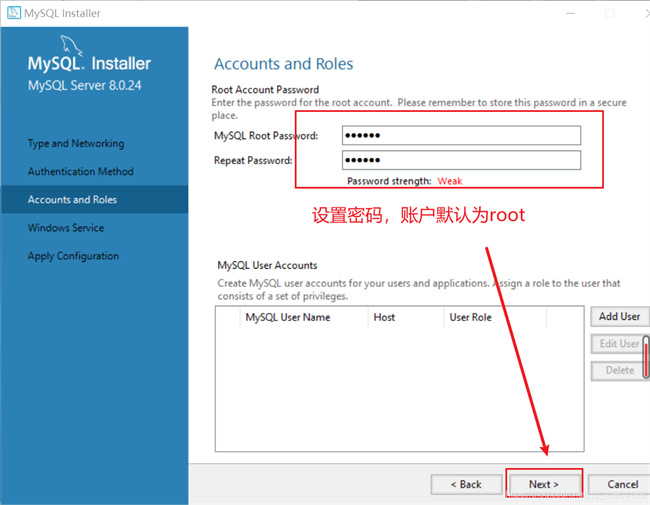Focus the MySQL Root Password field
Image resolution: width=650 pixels, height=505 pixels.
(461, 136)
